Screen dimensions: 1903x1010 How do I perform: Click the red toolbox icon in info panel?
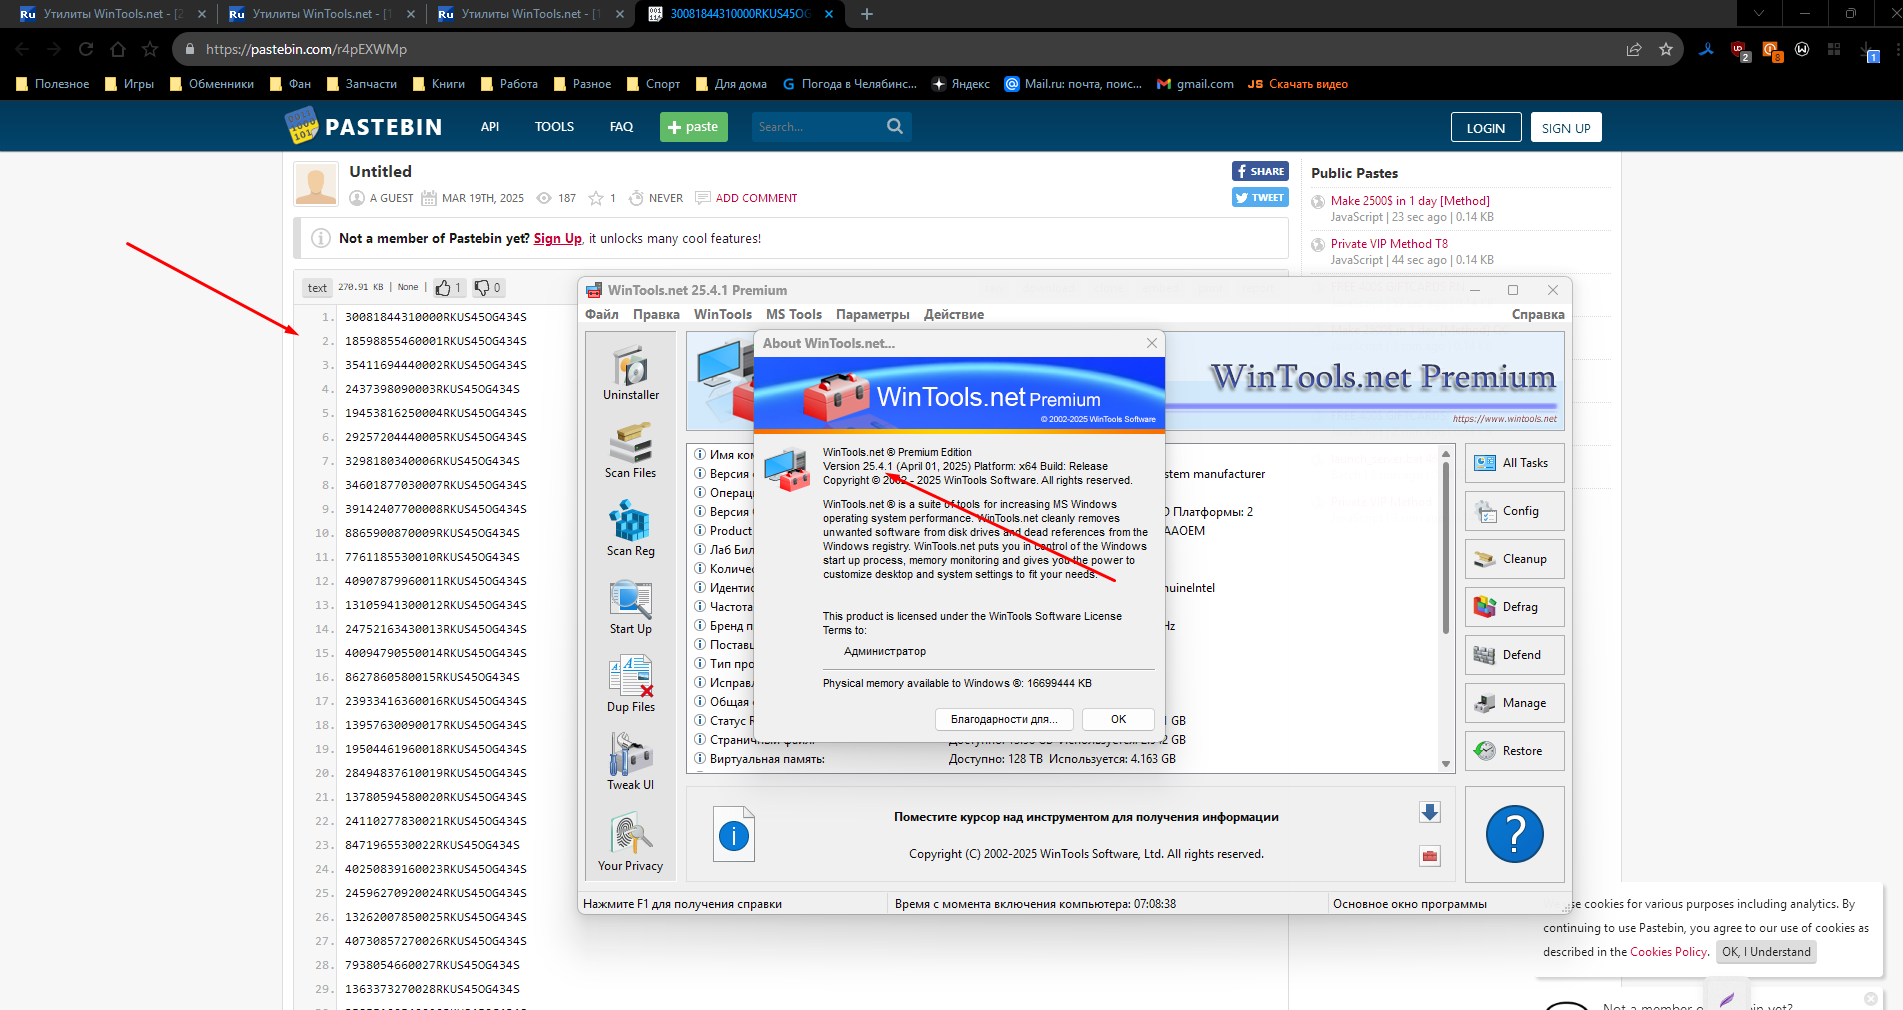(x=1430, y=855)
